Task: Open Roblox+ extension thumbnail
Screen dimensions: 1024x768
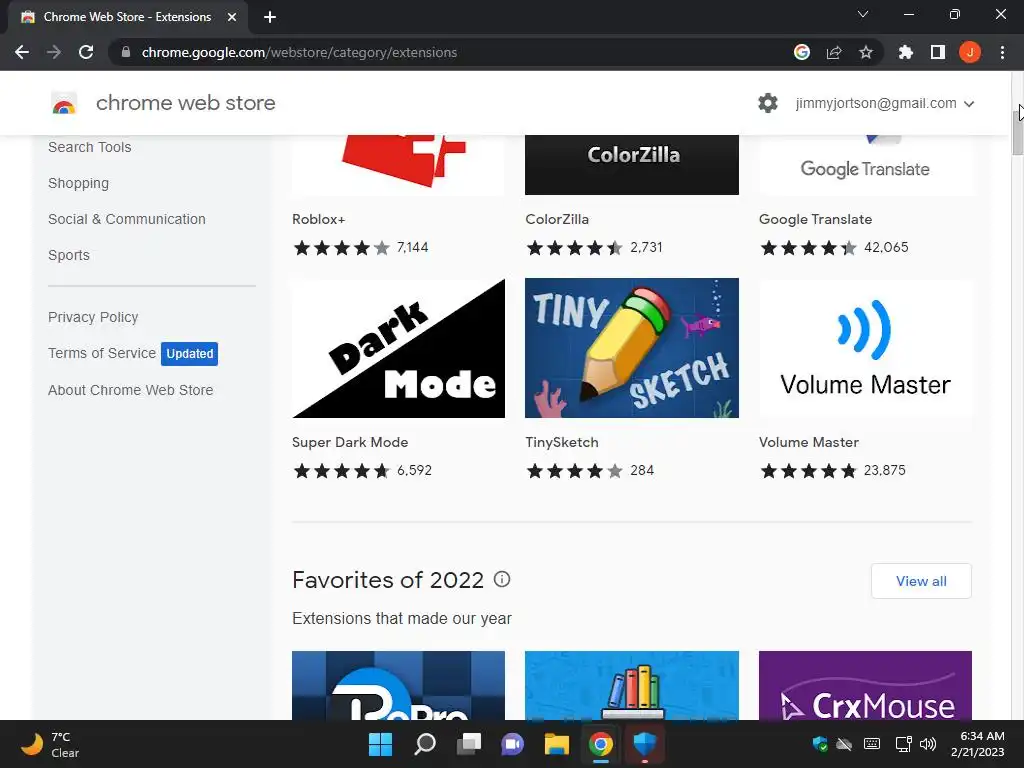Action: pos(398,165)
